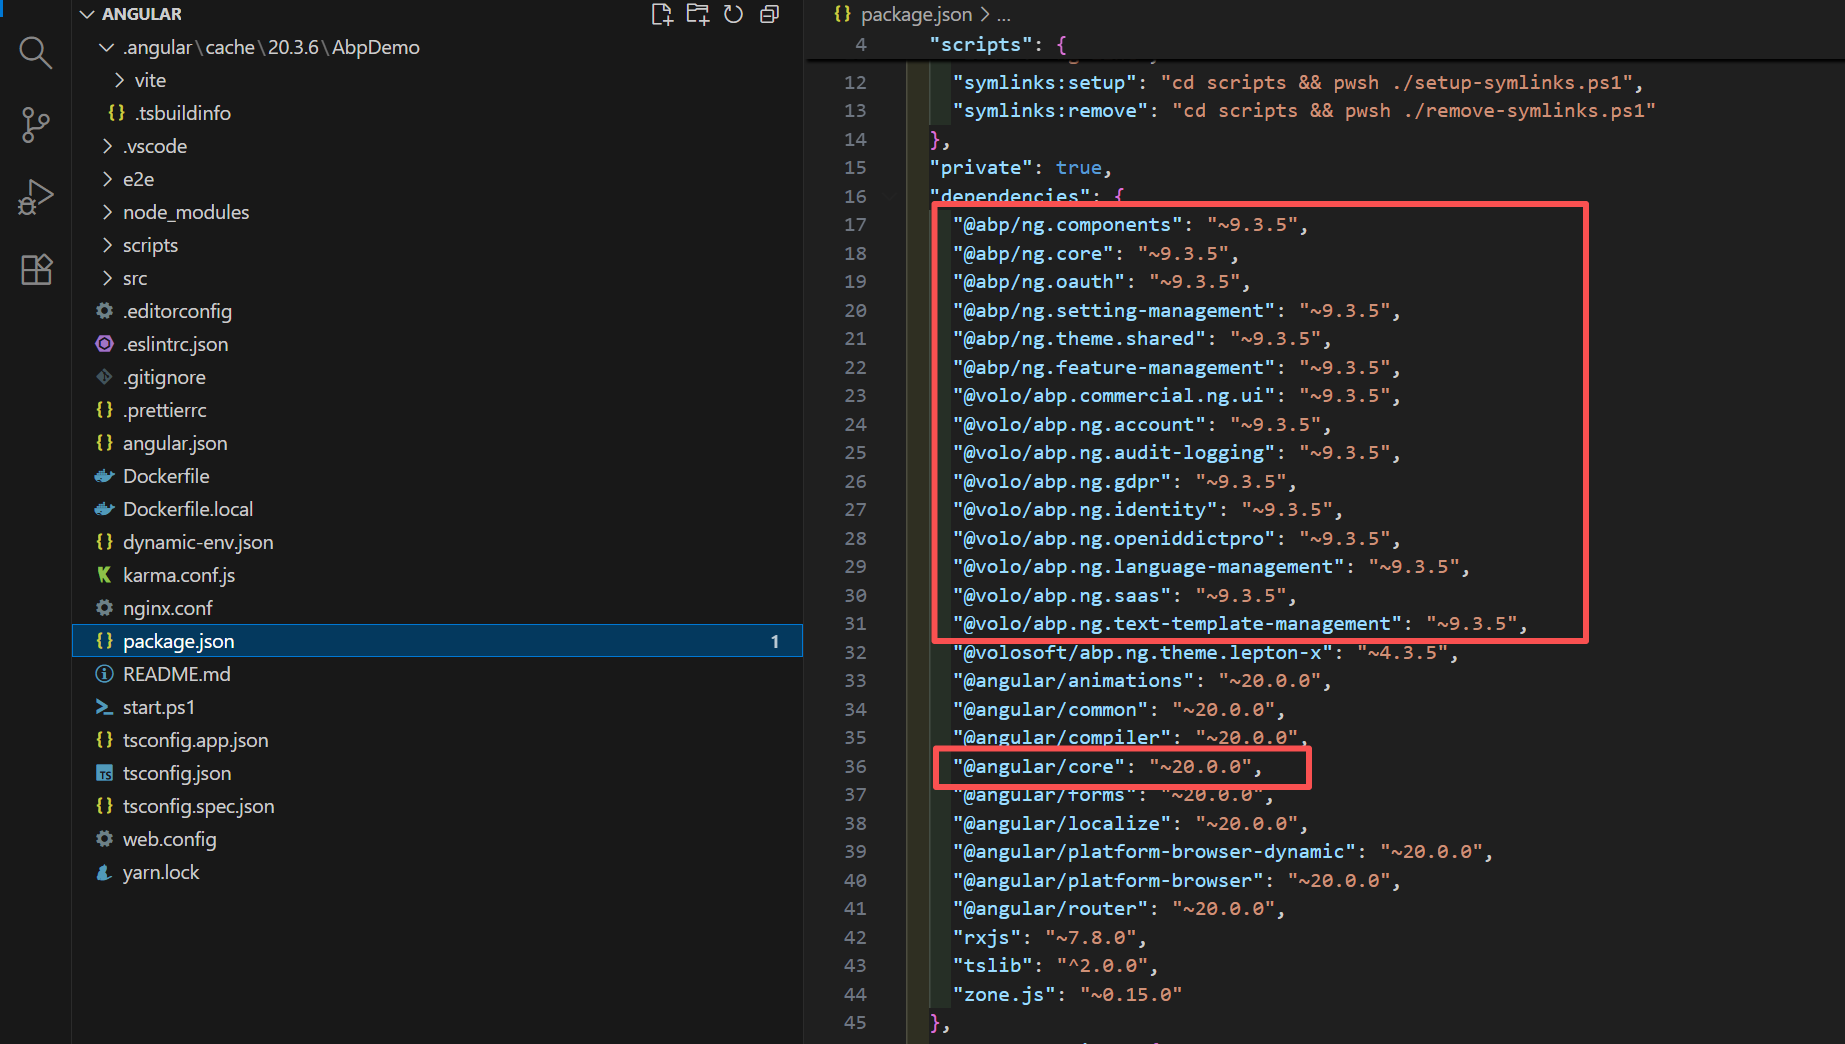Viewport: 1845px width, 1044px height.
Task: Expand the vite folder
Action: tap(150, 80)
